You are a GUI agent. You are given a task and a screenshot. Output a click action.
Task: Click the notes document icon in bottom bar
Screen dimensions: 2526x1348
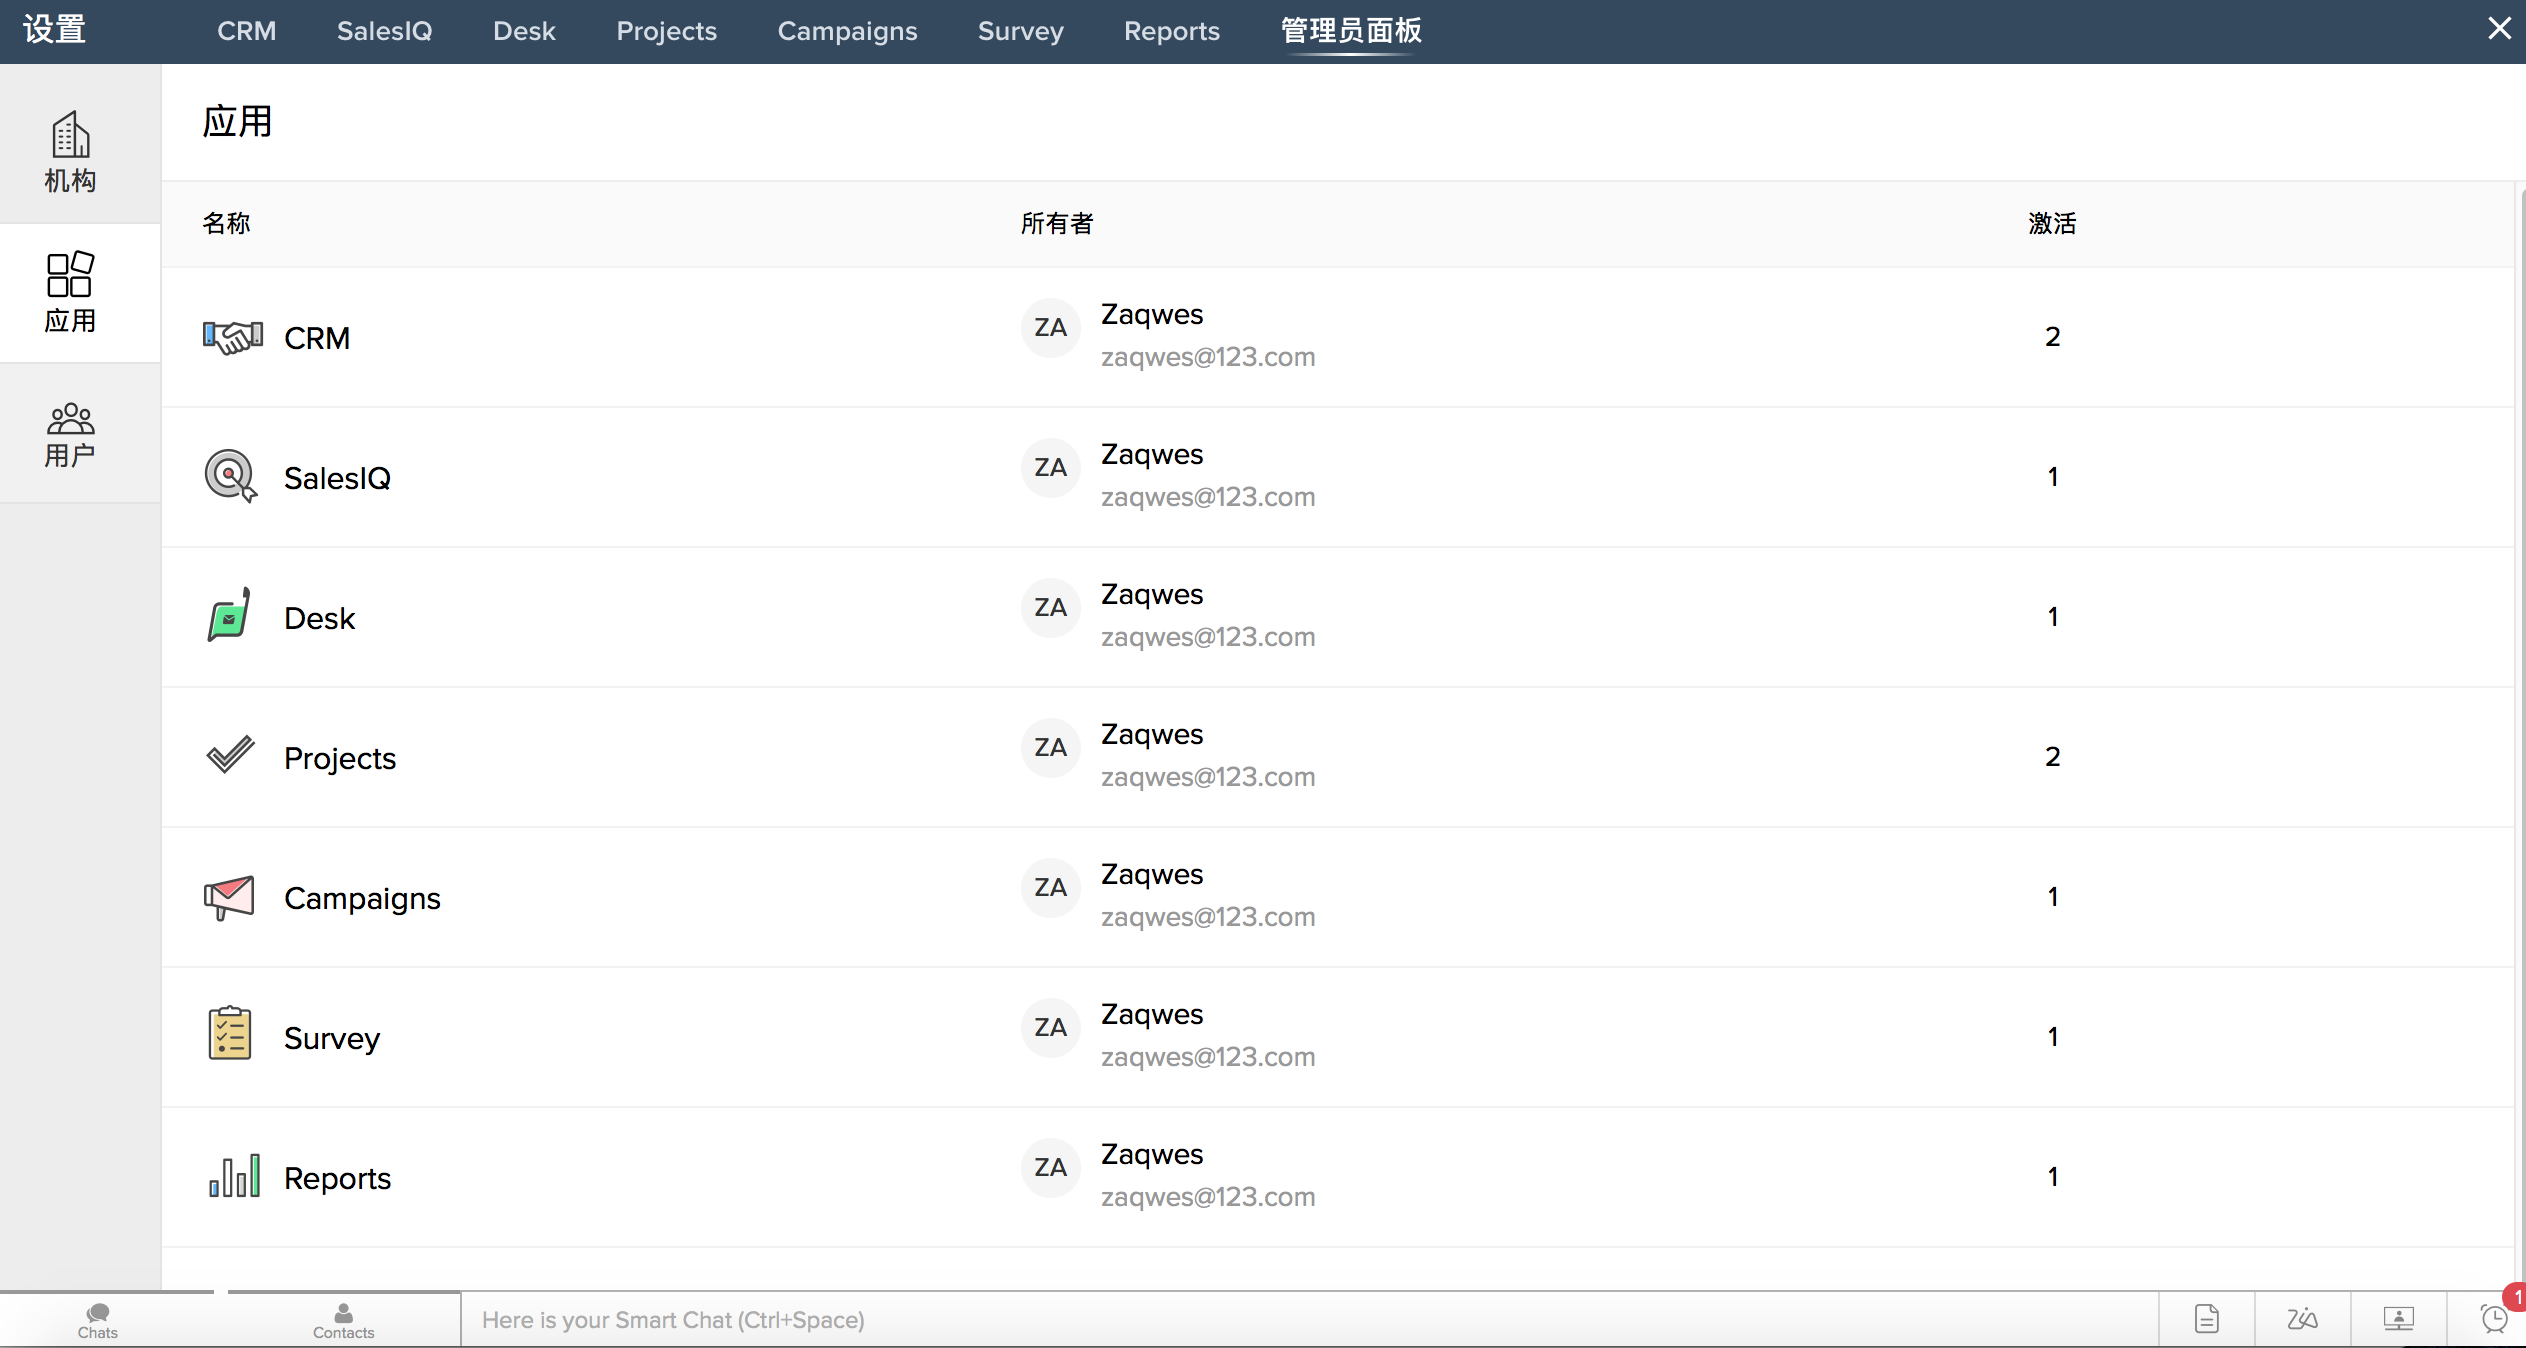tap(2206, 1319)
